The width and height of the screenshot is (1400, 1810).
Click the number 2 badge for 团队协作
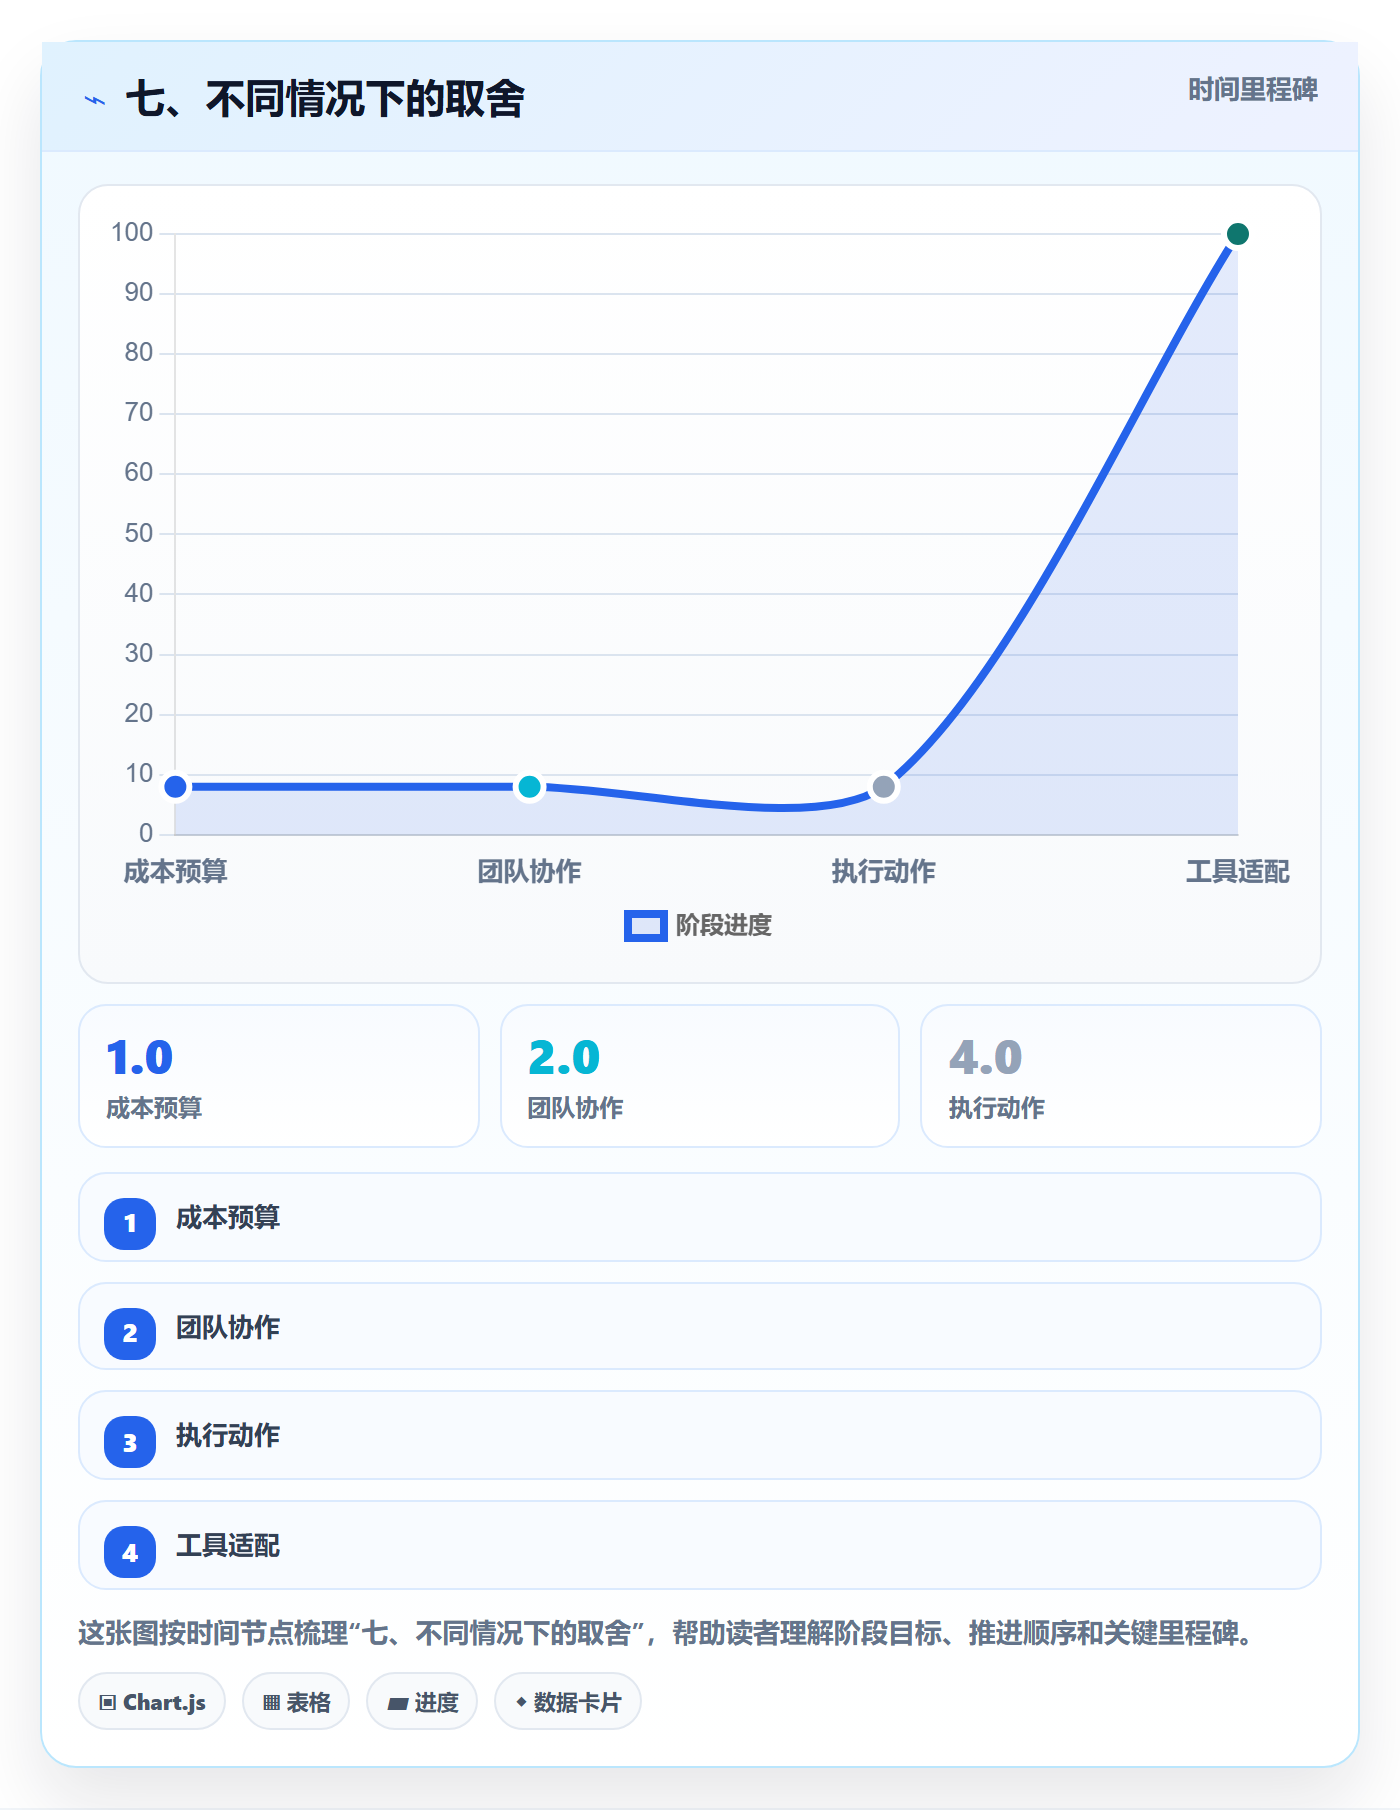(130, 1333)
